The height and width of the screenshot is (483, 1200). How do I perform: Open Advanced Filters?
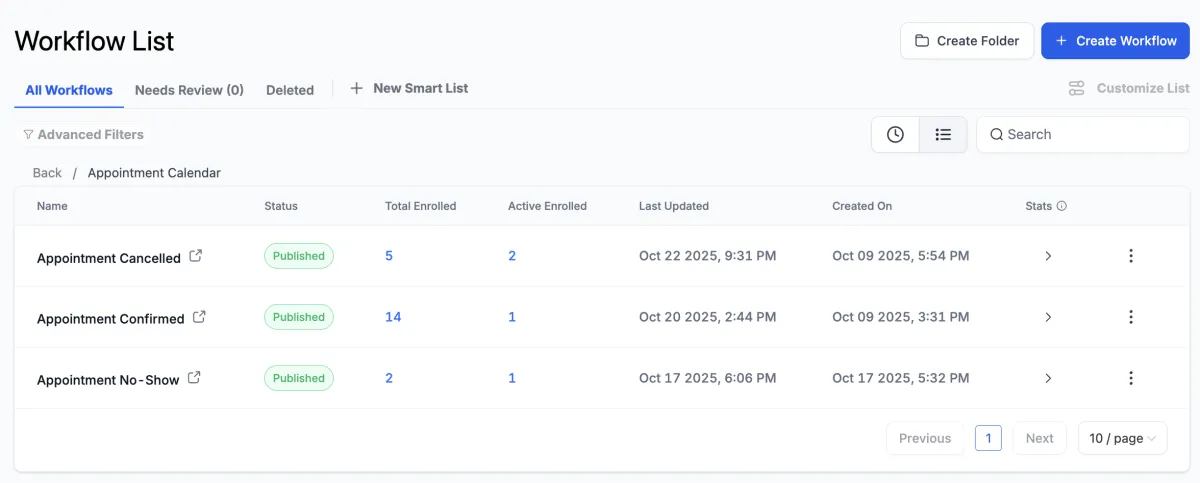84,134
